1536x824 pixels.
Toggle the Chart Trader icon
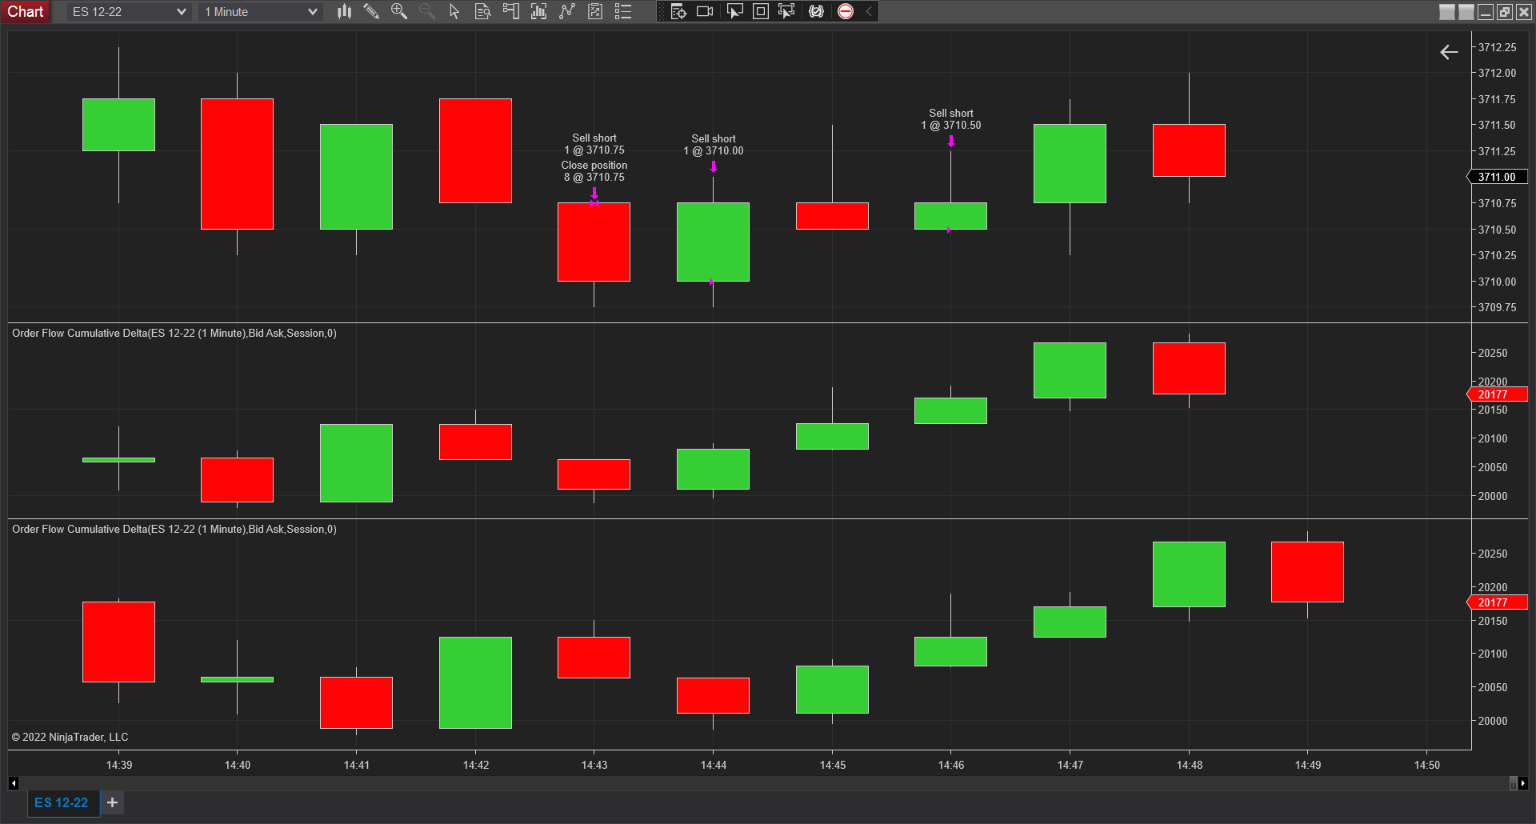pyautogui.click(x=510, y=11)
